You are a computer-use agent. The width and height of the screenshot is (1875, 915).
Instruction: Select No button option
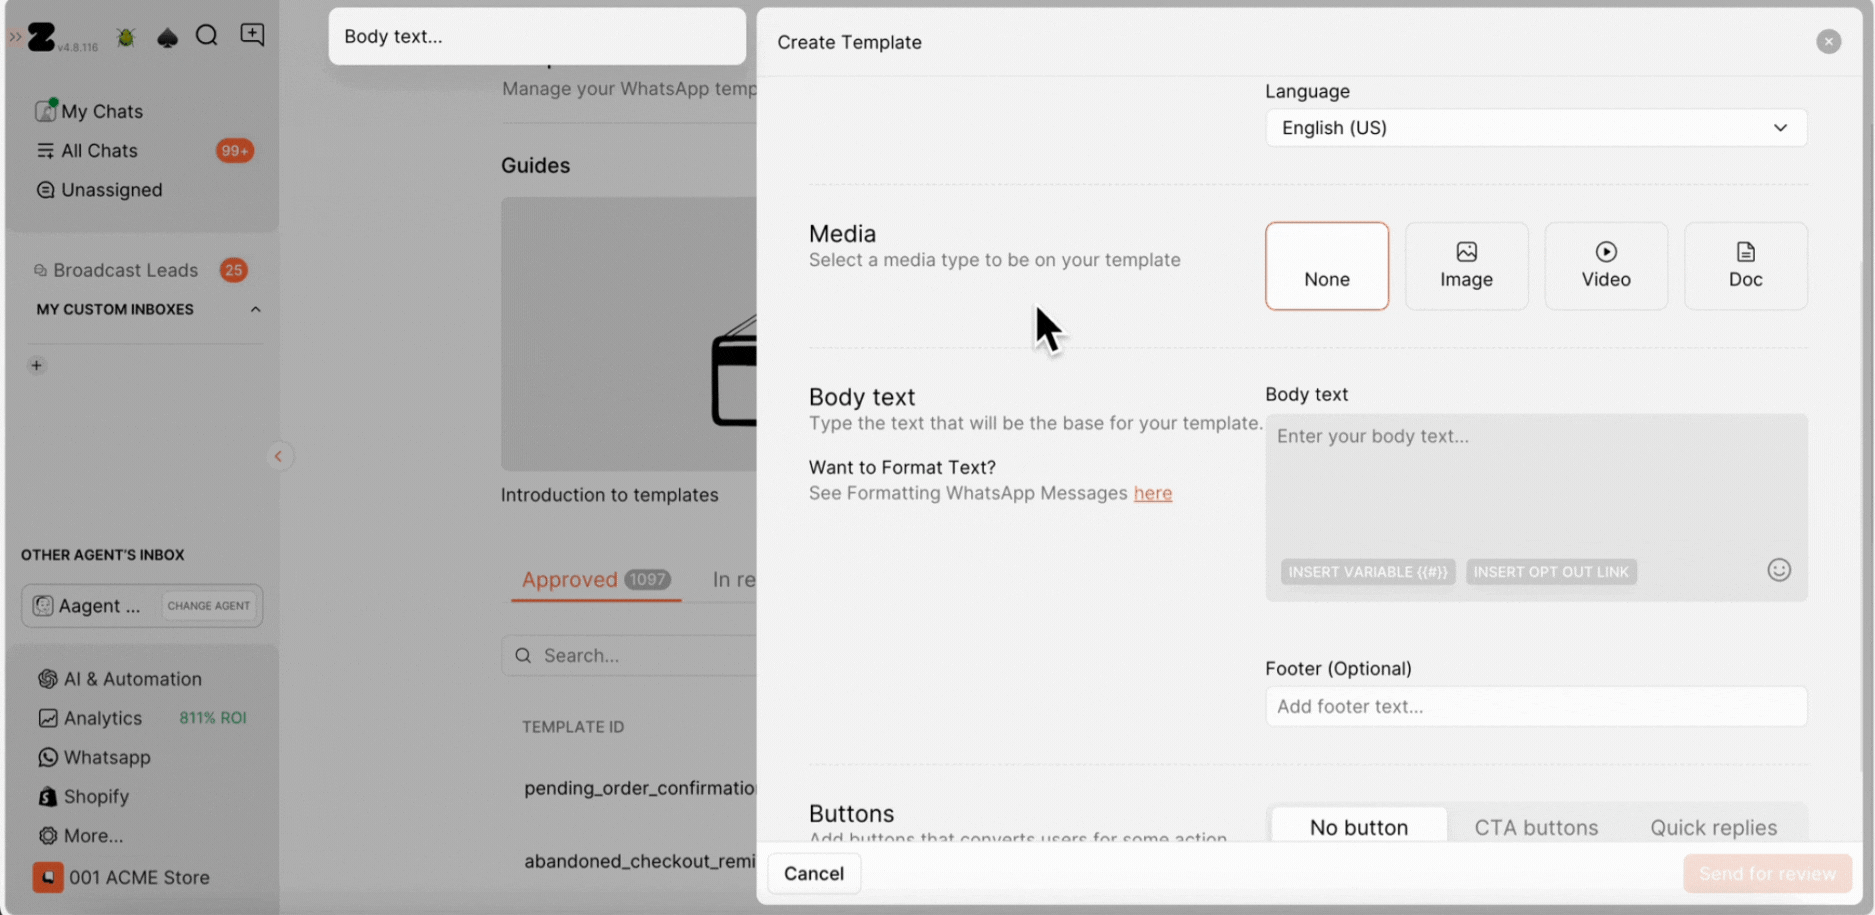point(1359,827)
